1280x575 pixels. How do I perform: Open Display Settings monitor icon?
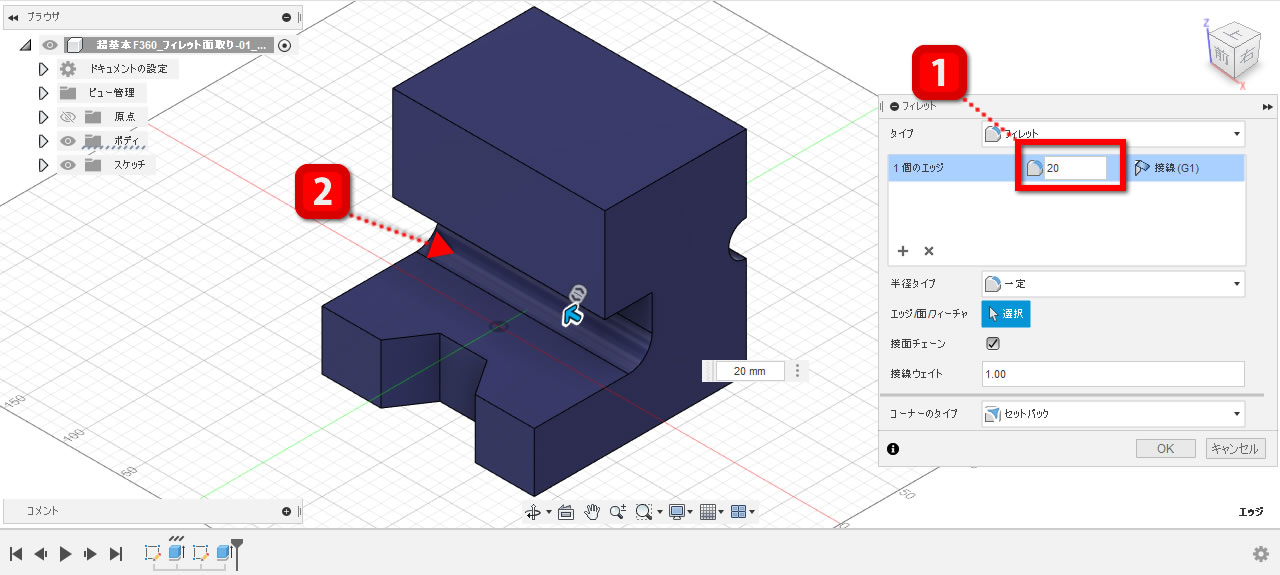677,511
